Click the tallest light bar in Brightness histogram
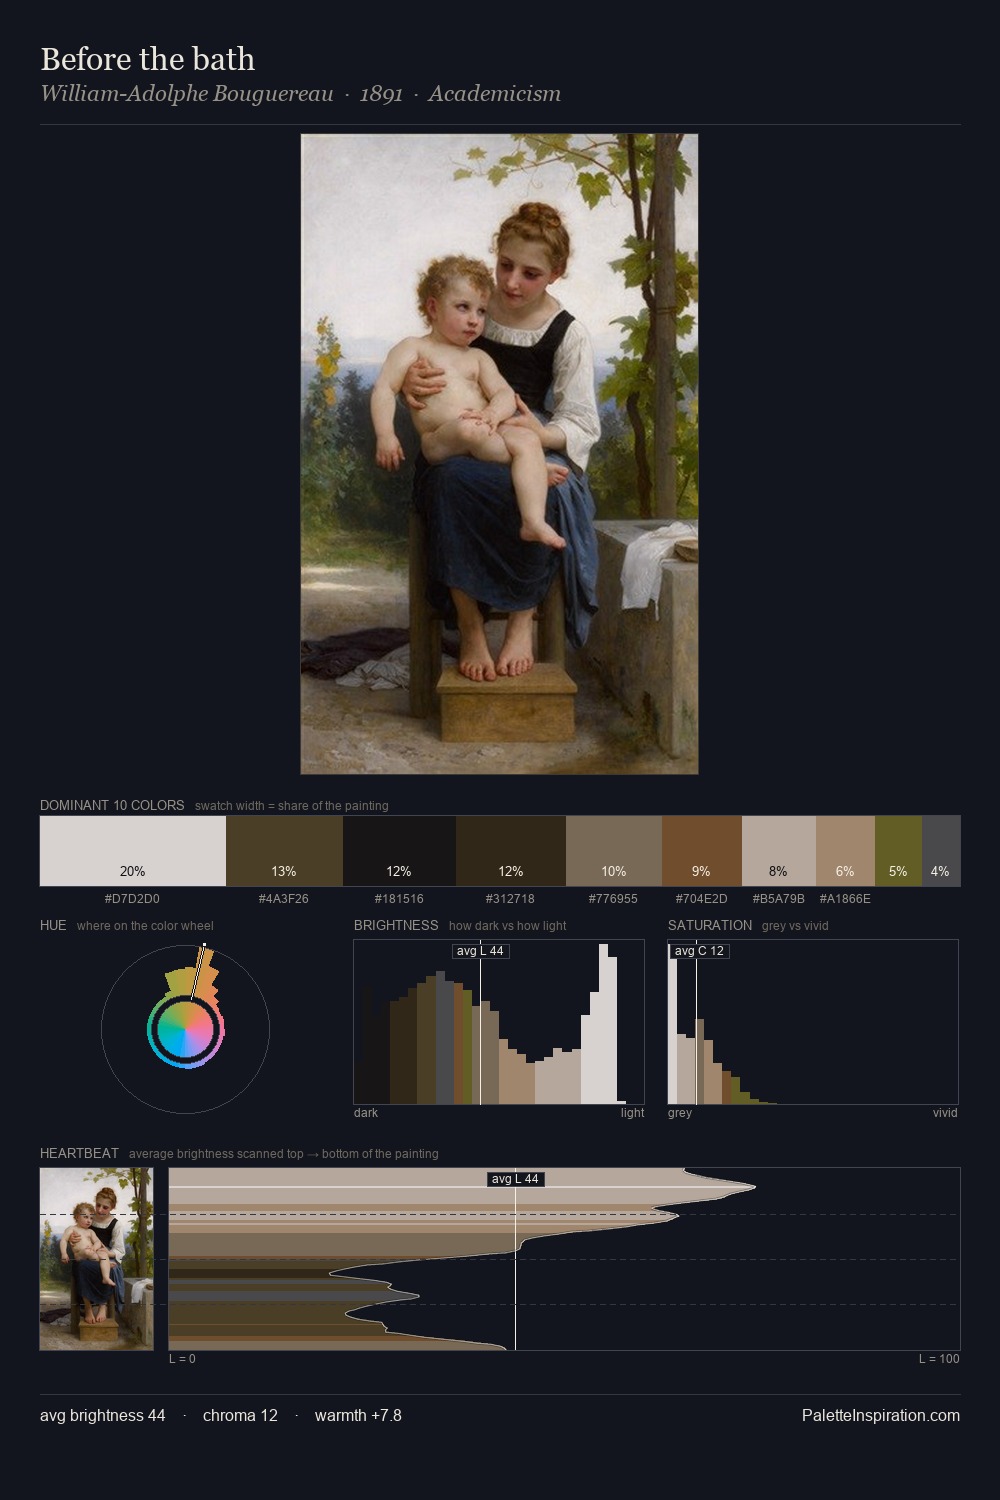Image resolution: width=1000 pixels, height=1500 pixels. coord(604,1024)
